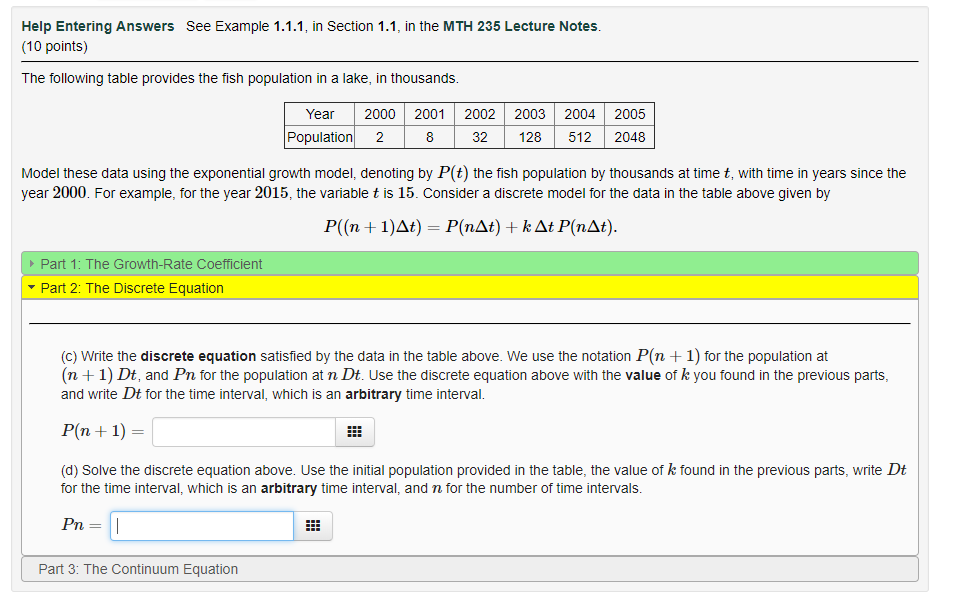Click the Year header cell of the table
Image resolution: width=953 pixels, height=596 pixels.
318,114
